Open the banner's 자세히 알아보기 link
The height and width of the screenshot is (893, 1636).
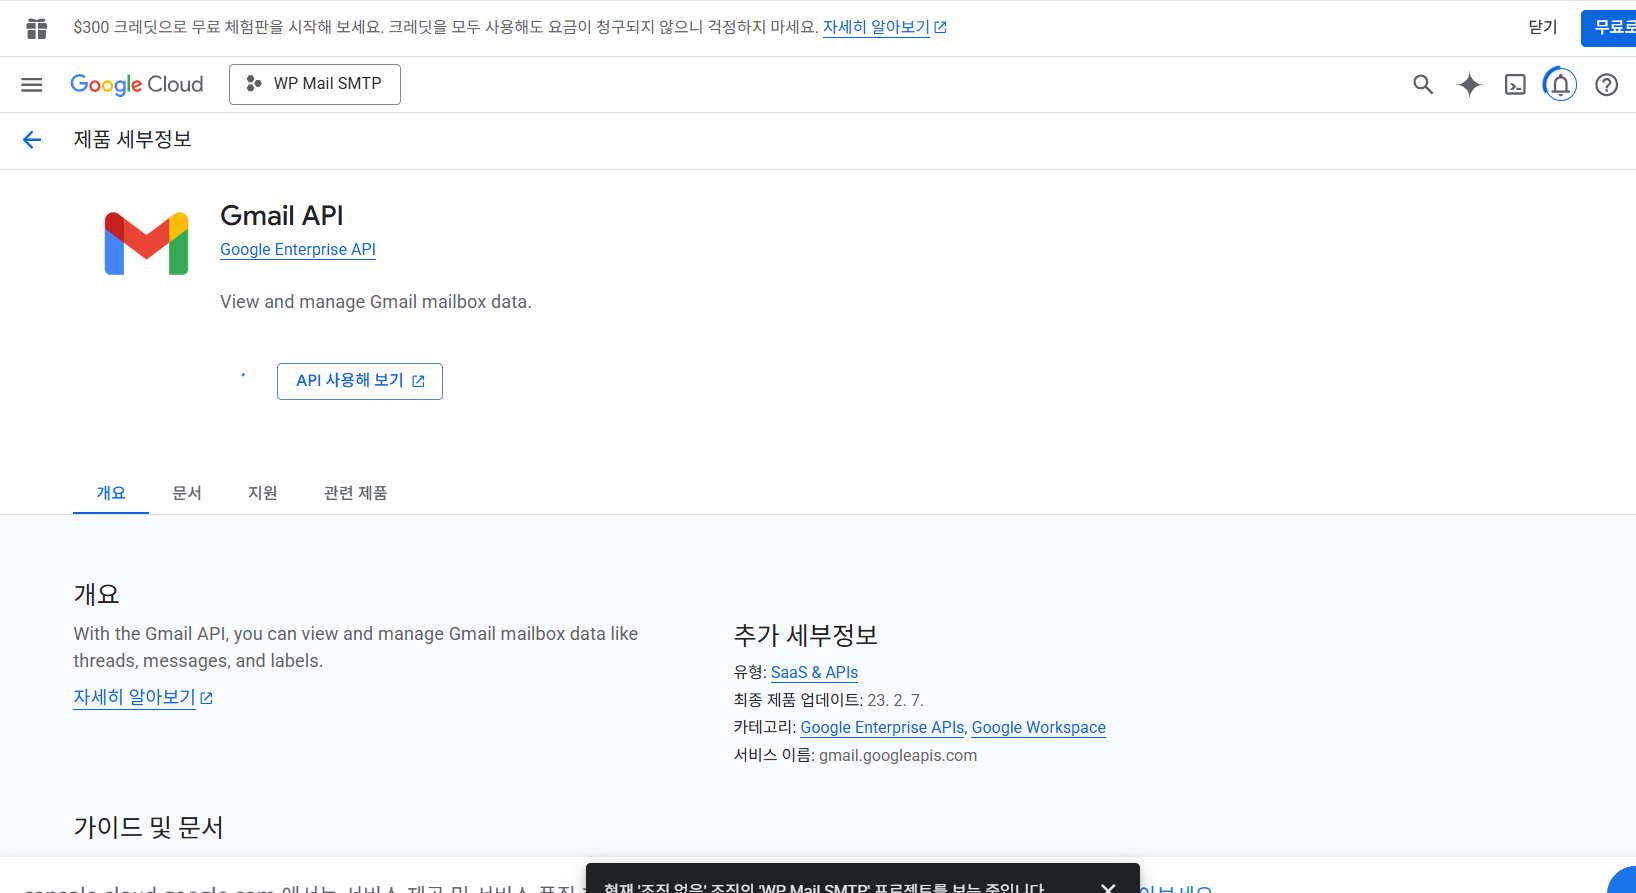884,28
